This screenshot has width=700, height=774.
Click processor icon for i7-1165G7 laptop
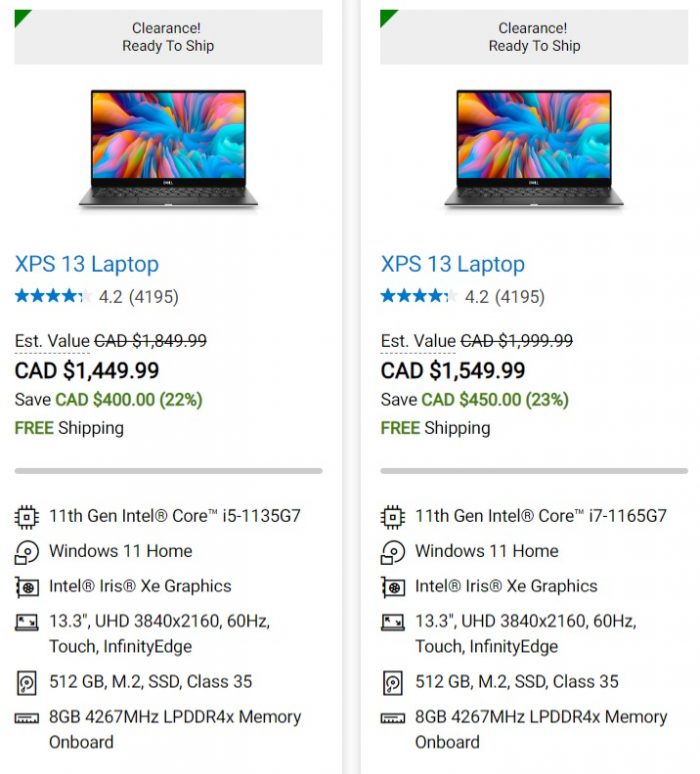coord(392,517)
